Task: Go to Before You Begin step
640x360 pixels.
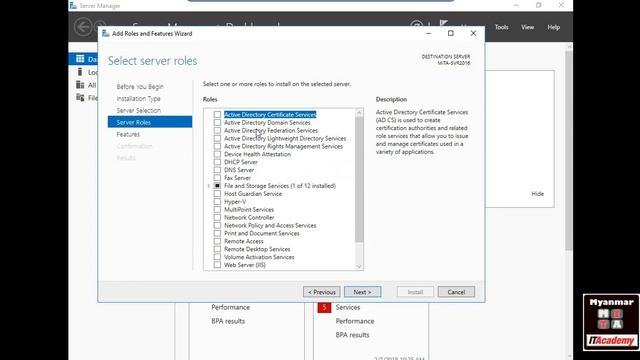Action: pyautogui.click(x=140, y=87)
